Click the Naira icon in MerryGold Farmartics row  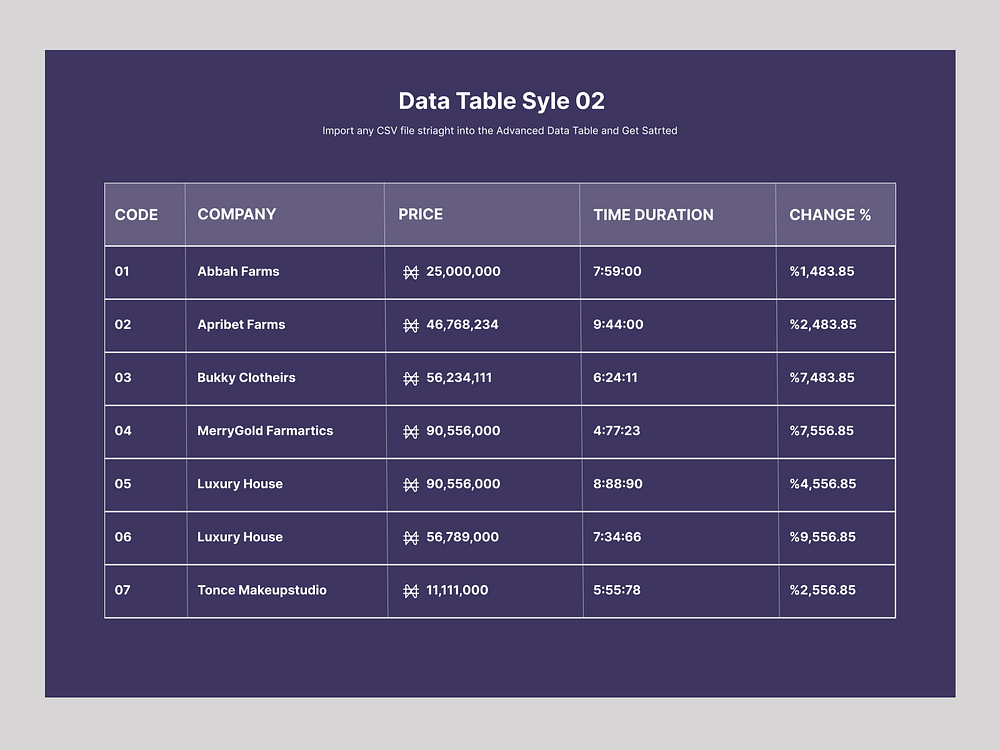[410, 431]
